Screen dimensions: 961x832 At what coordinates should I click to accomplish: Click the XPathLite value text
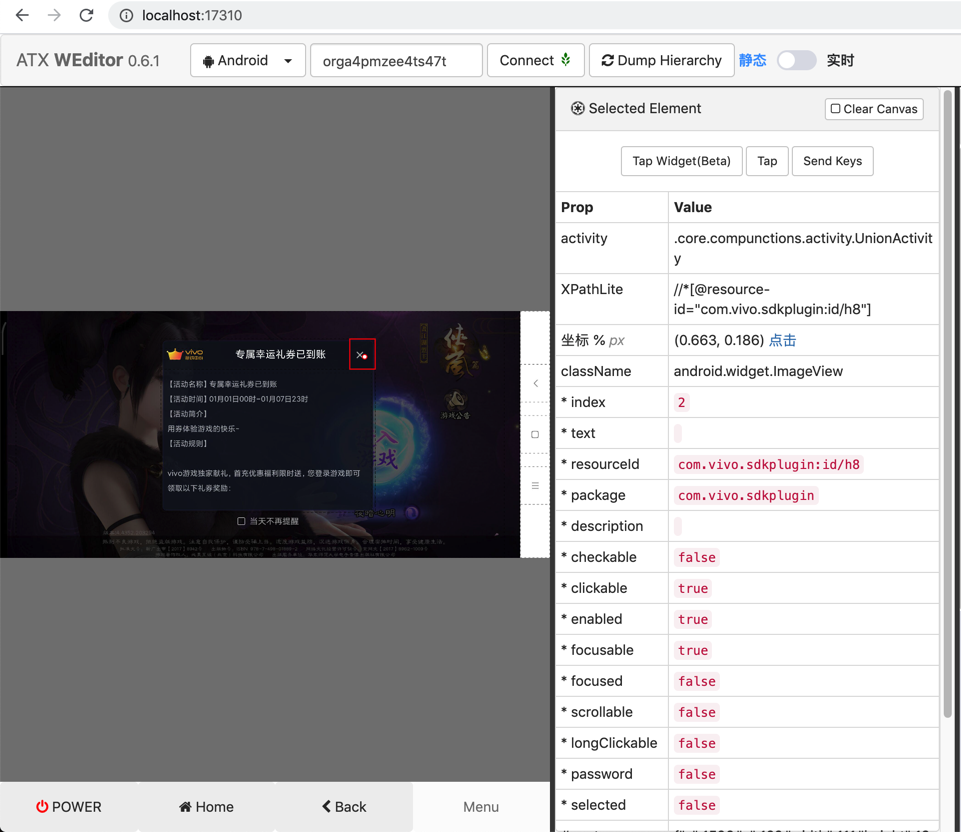pyautogui.click(x=772, y=299)
